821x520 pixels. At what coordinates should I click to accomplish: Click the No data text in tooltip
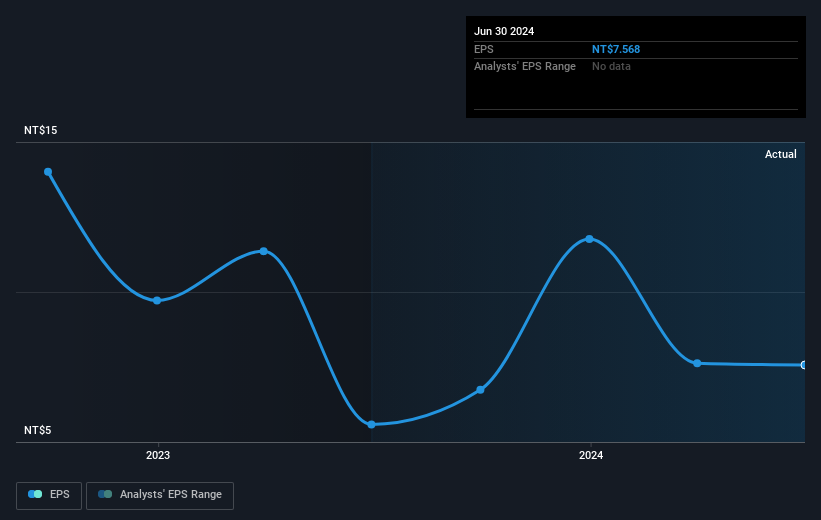pyautogui.click(x=611, y=67)
